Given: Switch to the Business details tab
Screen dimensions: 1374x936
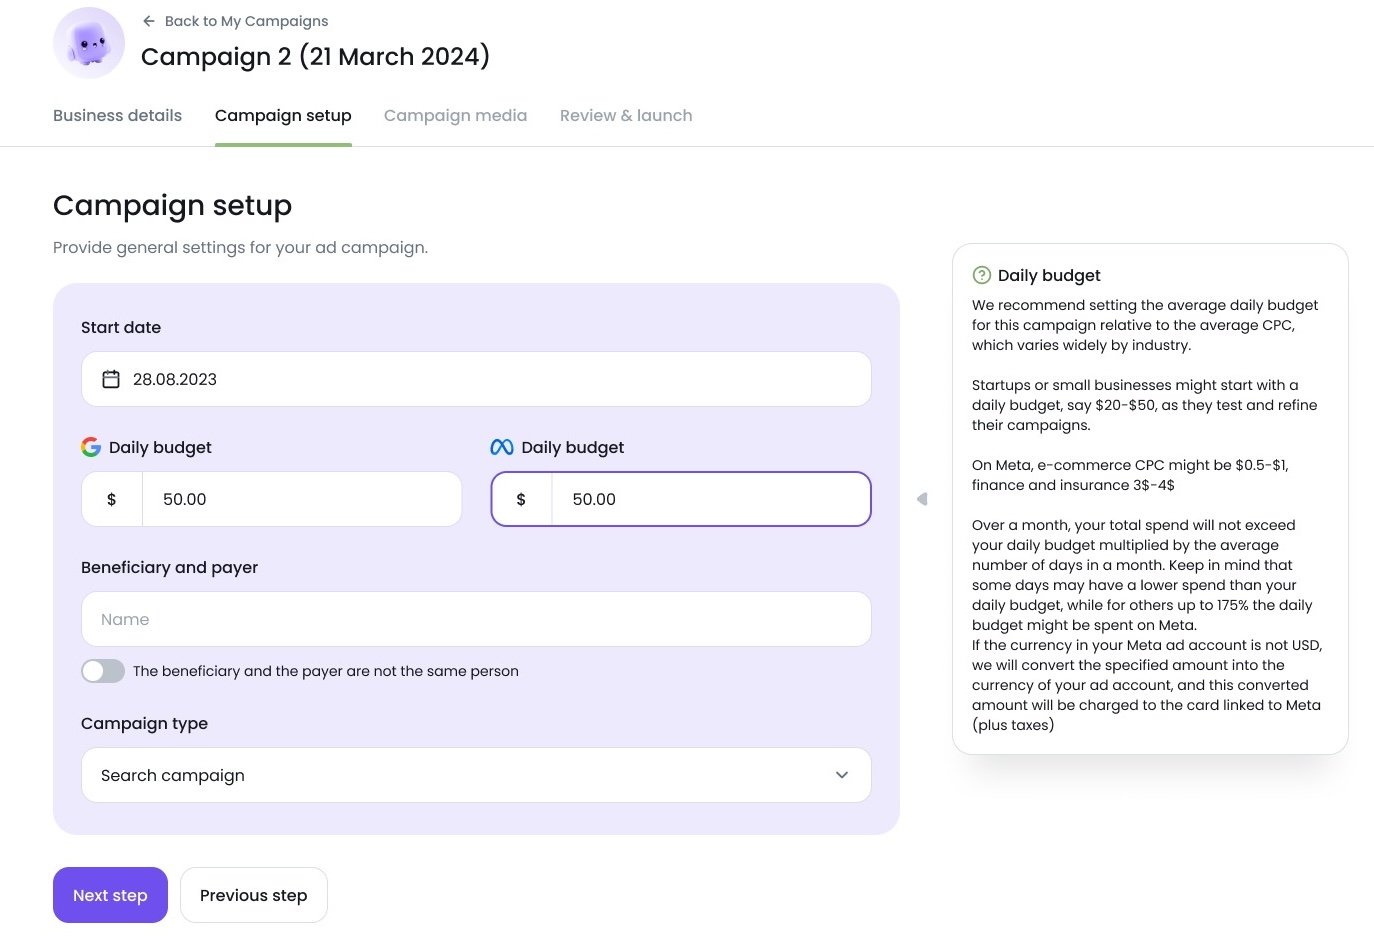Looking at the screenshot, I should pyautogui.click(x=117, y=115).
